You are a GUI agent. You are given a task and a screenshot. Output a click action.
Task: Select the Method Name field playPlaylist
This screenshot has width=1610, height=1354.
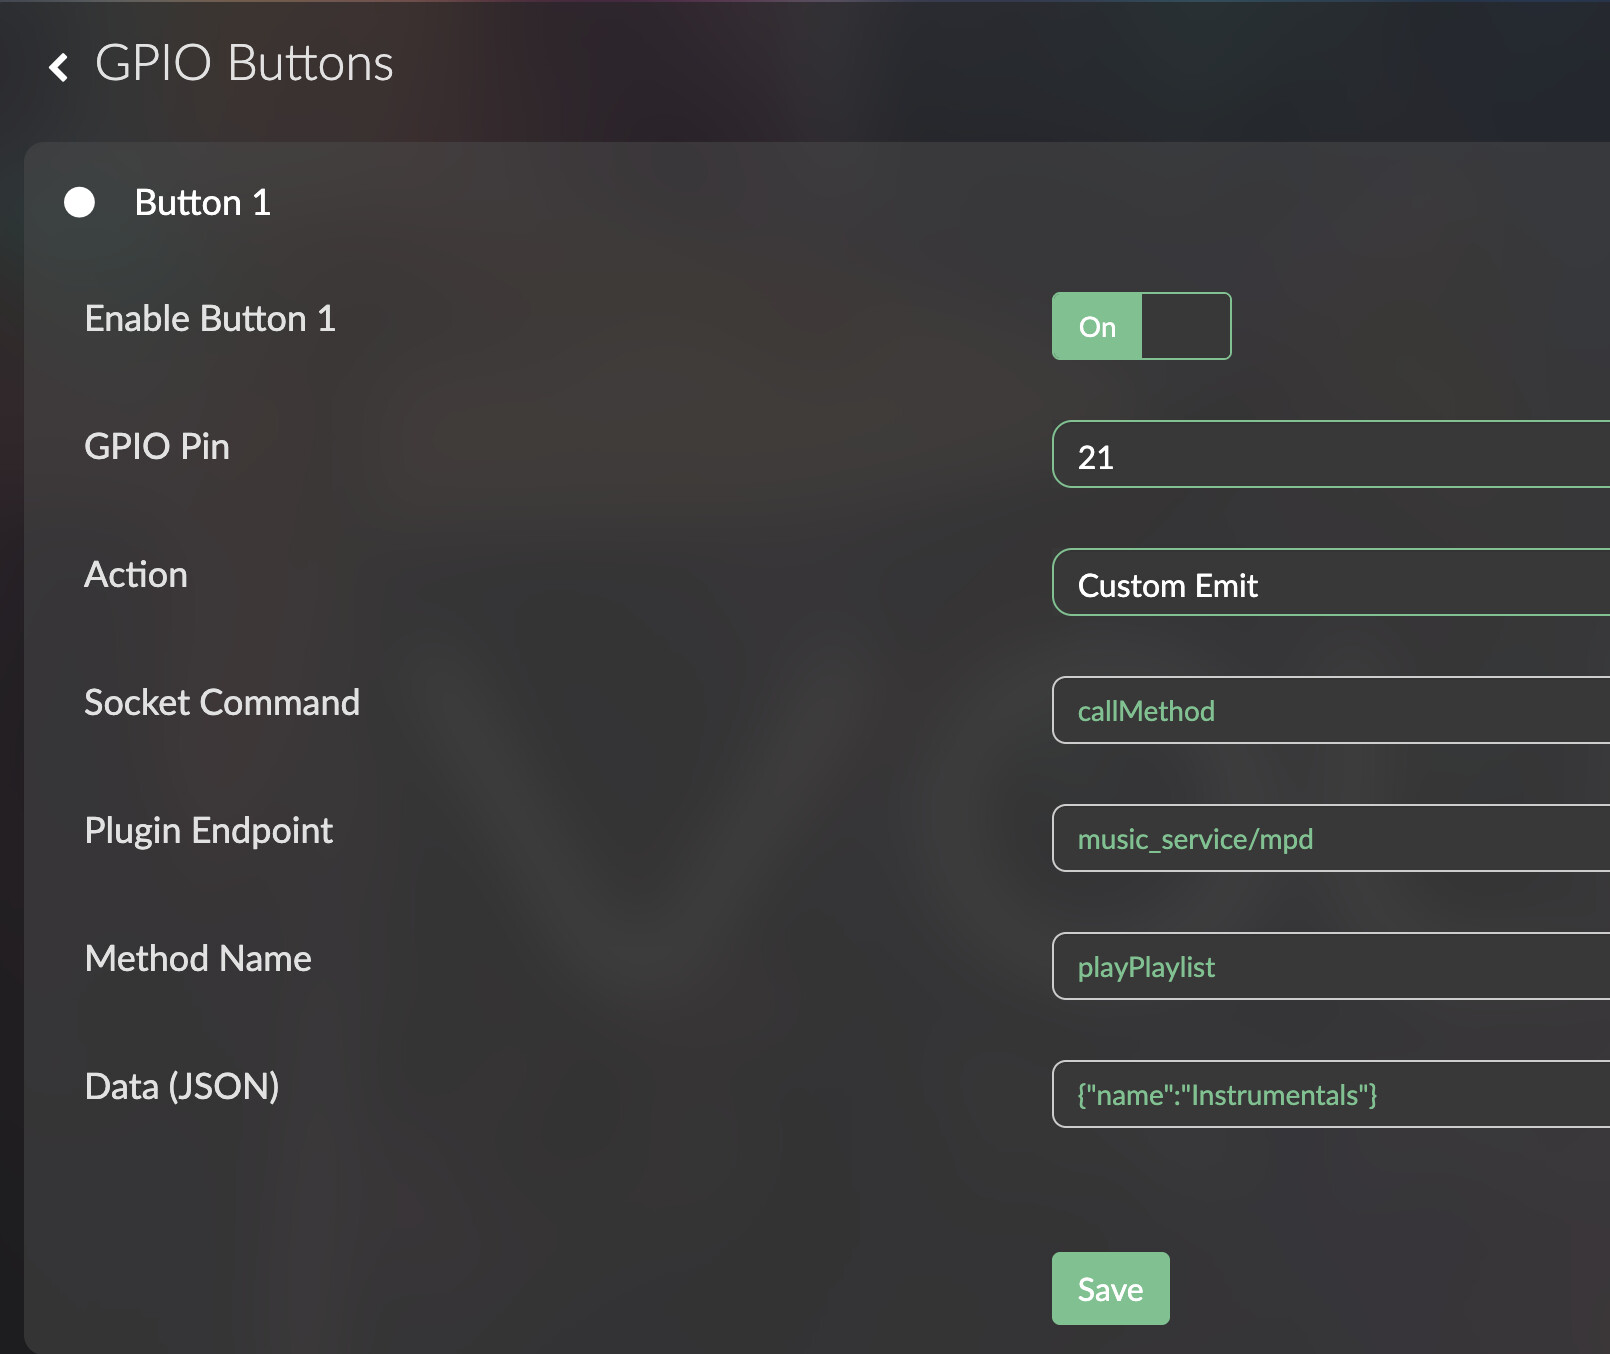point(1330,967)
